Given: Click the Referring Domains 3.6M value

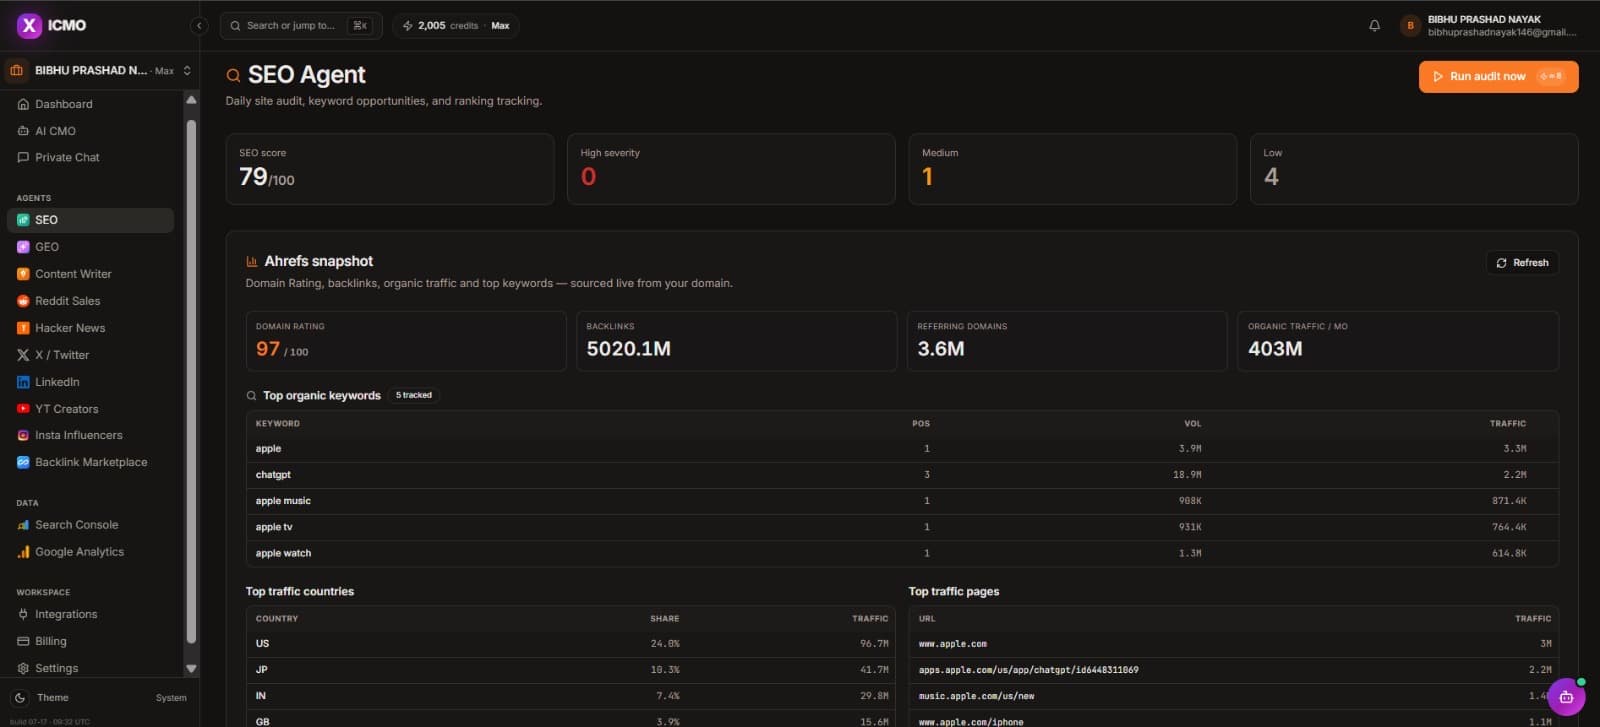Looking at the screenshot, I should (941, 349).
